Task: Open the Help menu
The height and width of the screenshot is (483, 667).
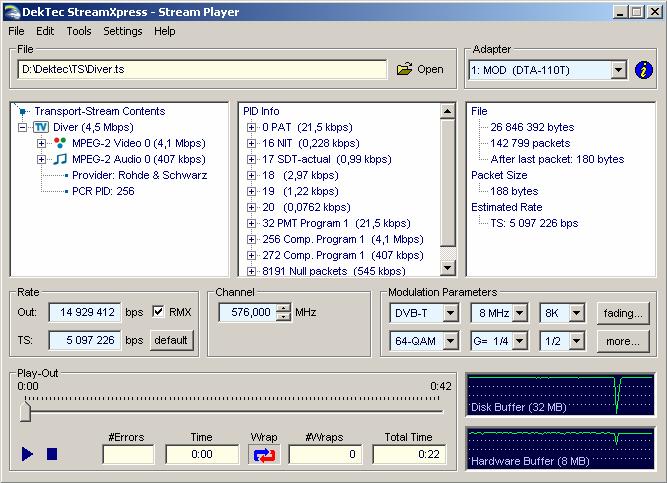Action: [x=164, y=31]
